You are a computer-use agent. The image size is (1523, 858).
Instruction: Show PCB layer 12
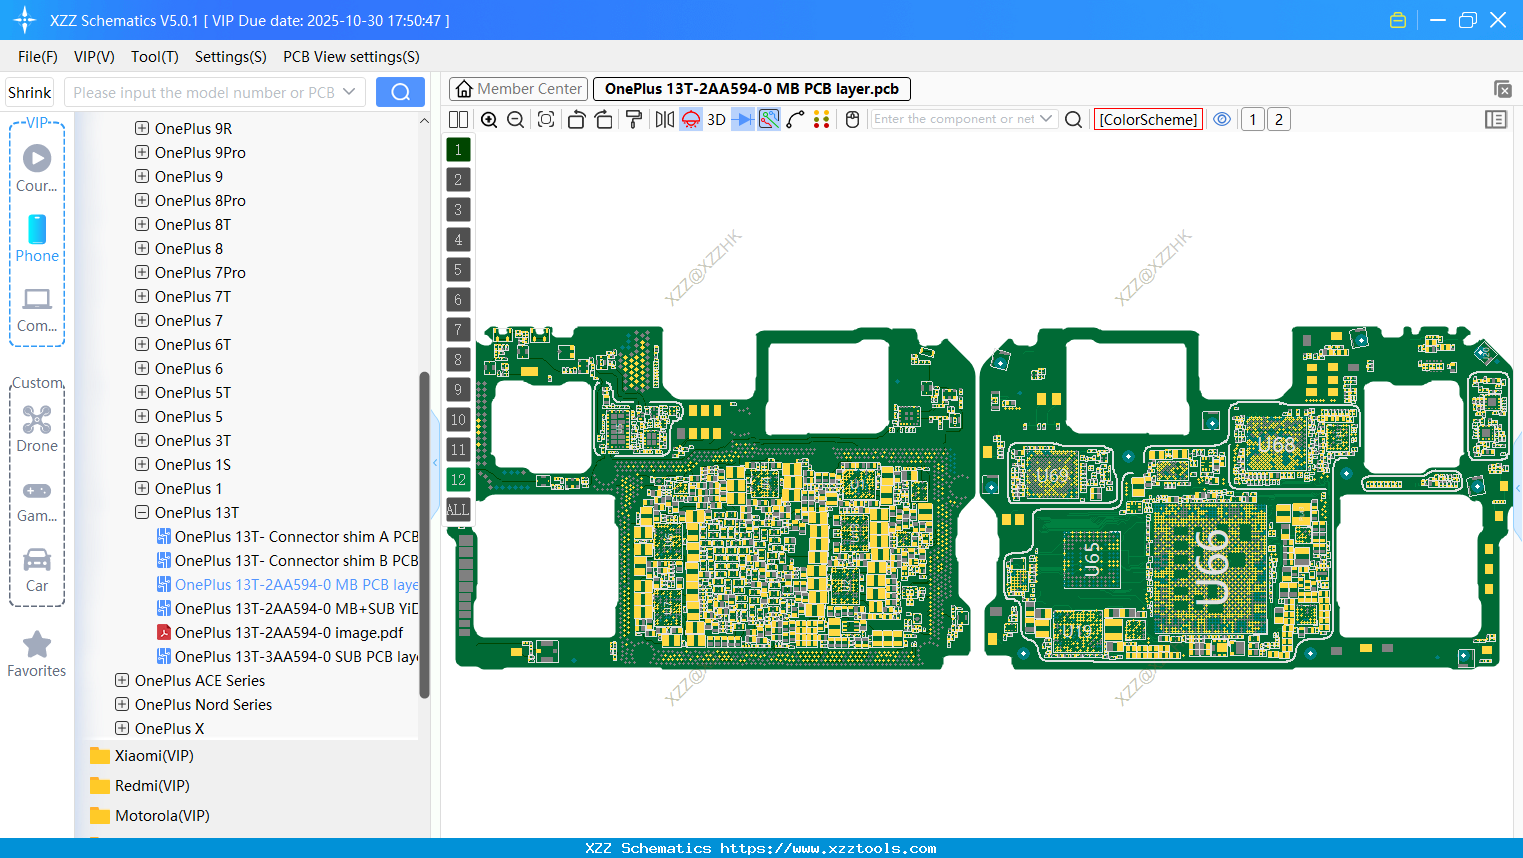458,480
